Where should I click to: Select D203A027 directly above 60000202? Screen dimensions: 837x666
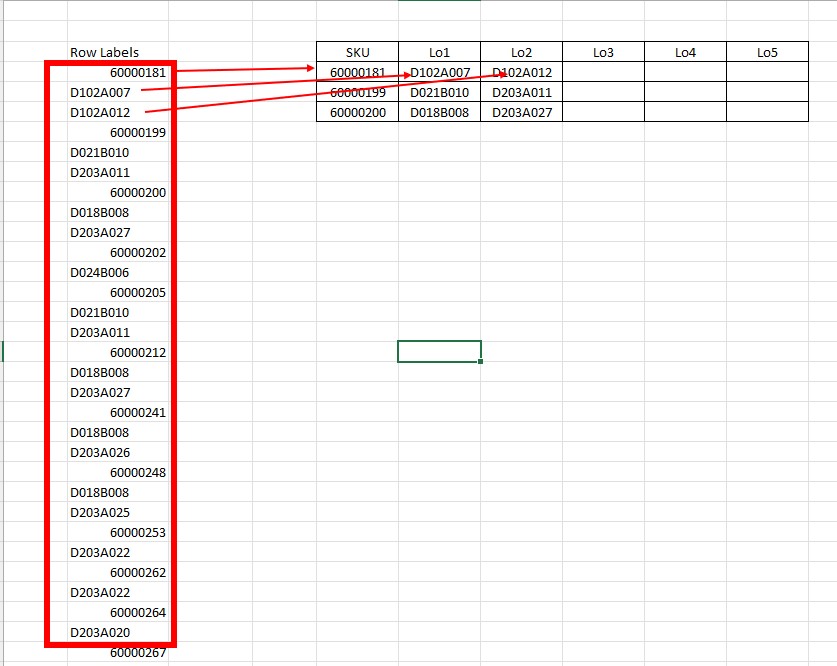click(117, 232)
